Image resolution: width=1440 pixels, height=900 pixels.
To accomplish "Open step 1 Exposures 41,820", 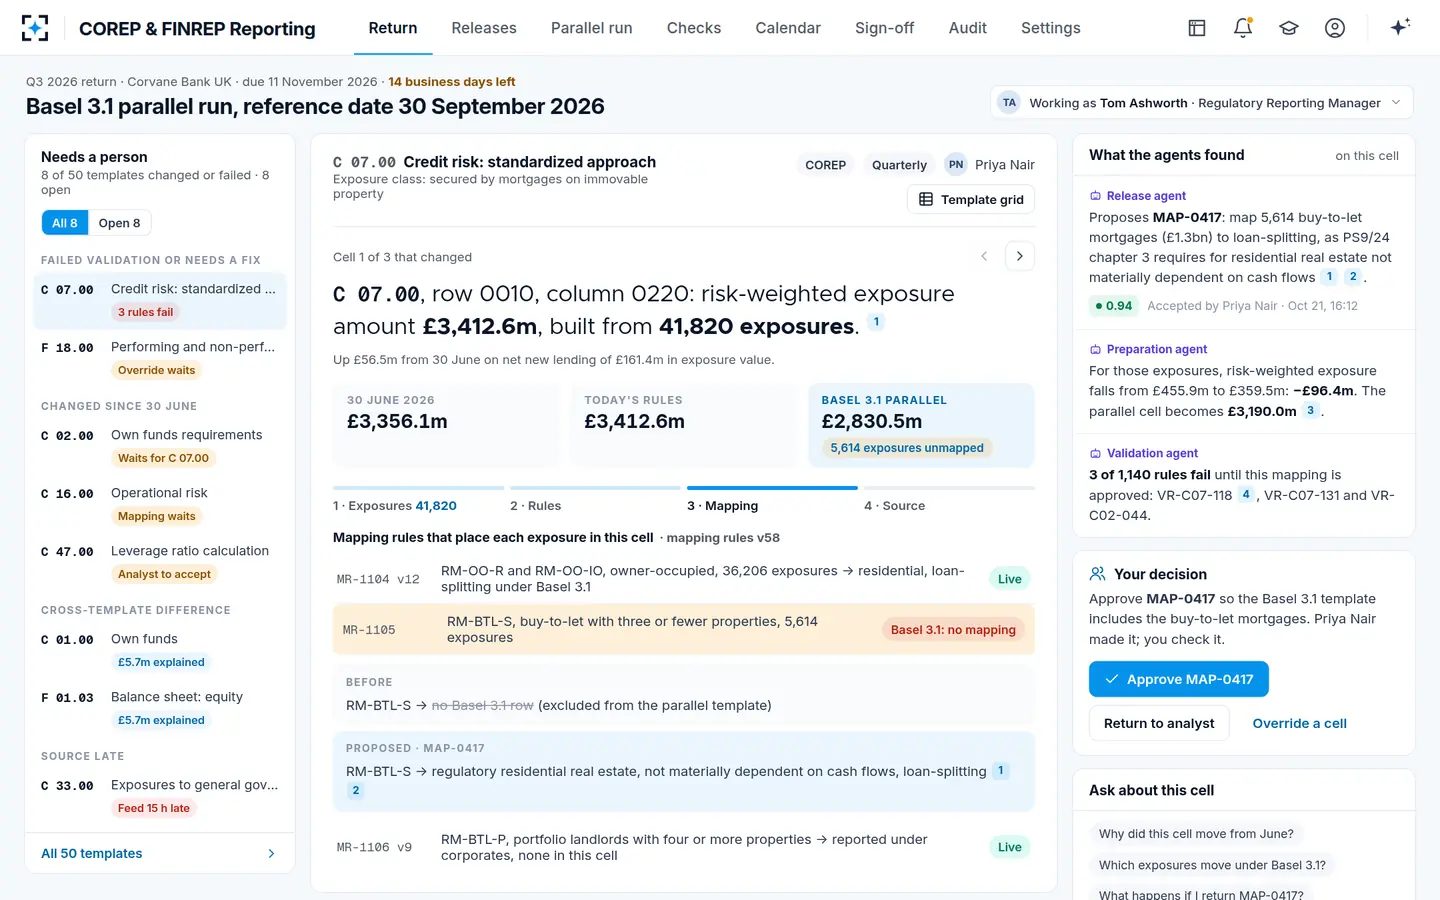I will (x=418, y=500).
